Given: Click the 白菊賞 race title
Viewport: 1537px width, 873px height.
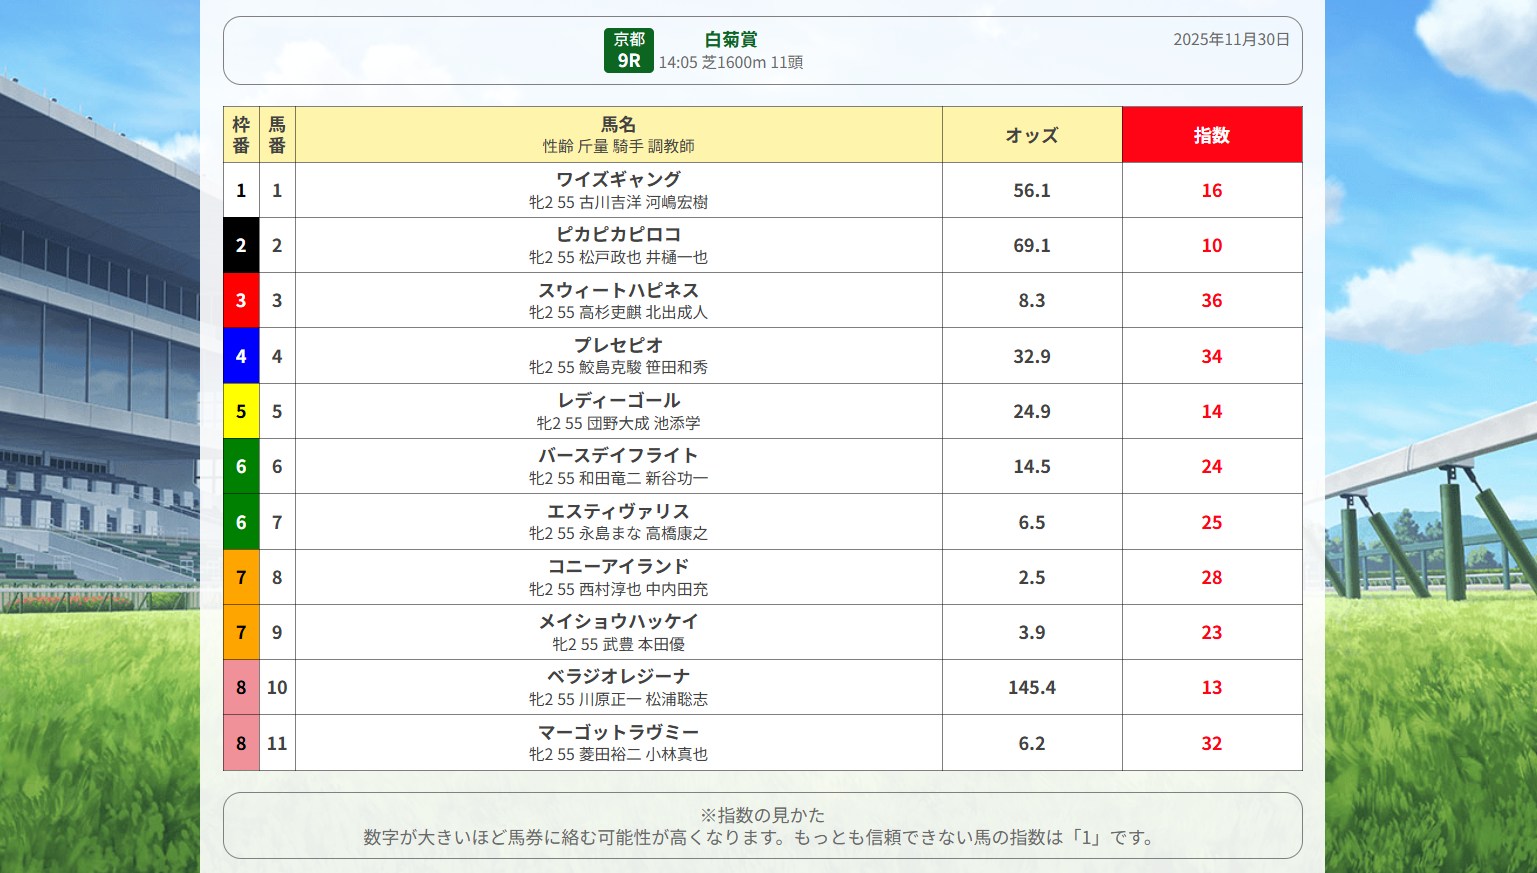Looking at the screenshot, I should pos(730,39).
